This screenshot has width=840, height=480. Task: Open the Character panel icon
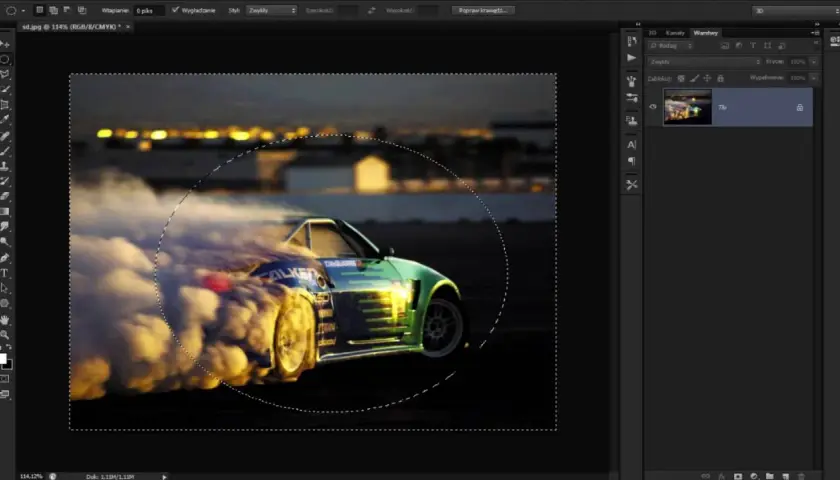[x=632, y=144]
